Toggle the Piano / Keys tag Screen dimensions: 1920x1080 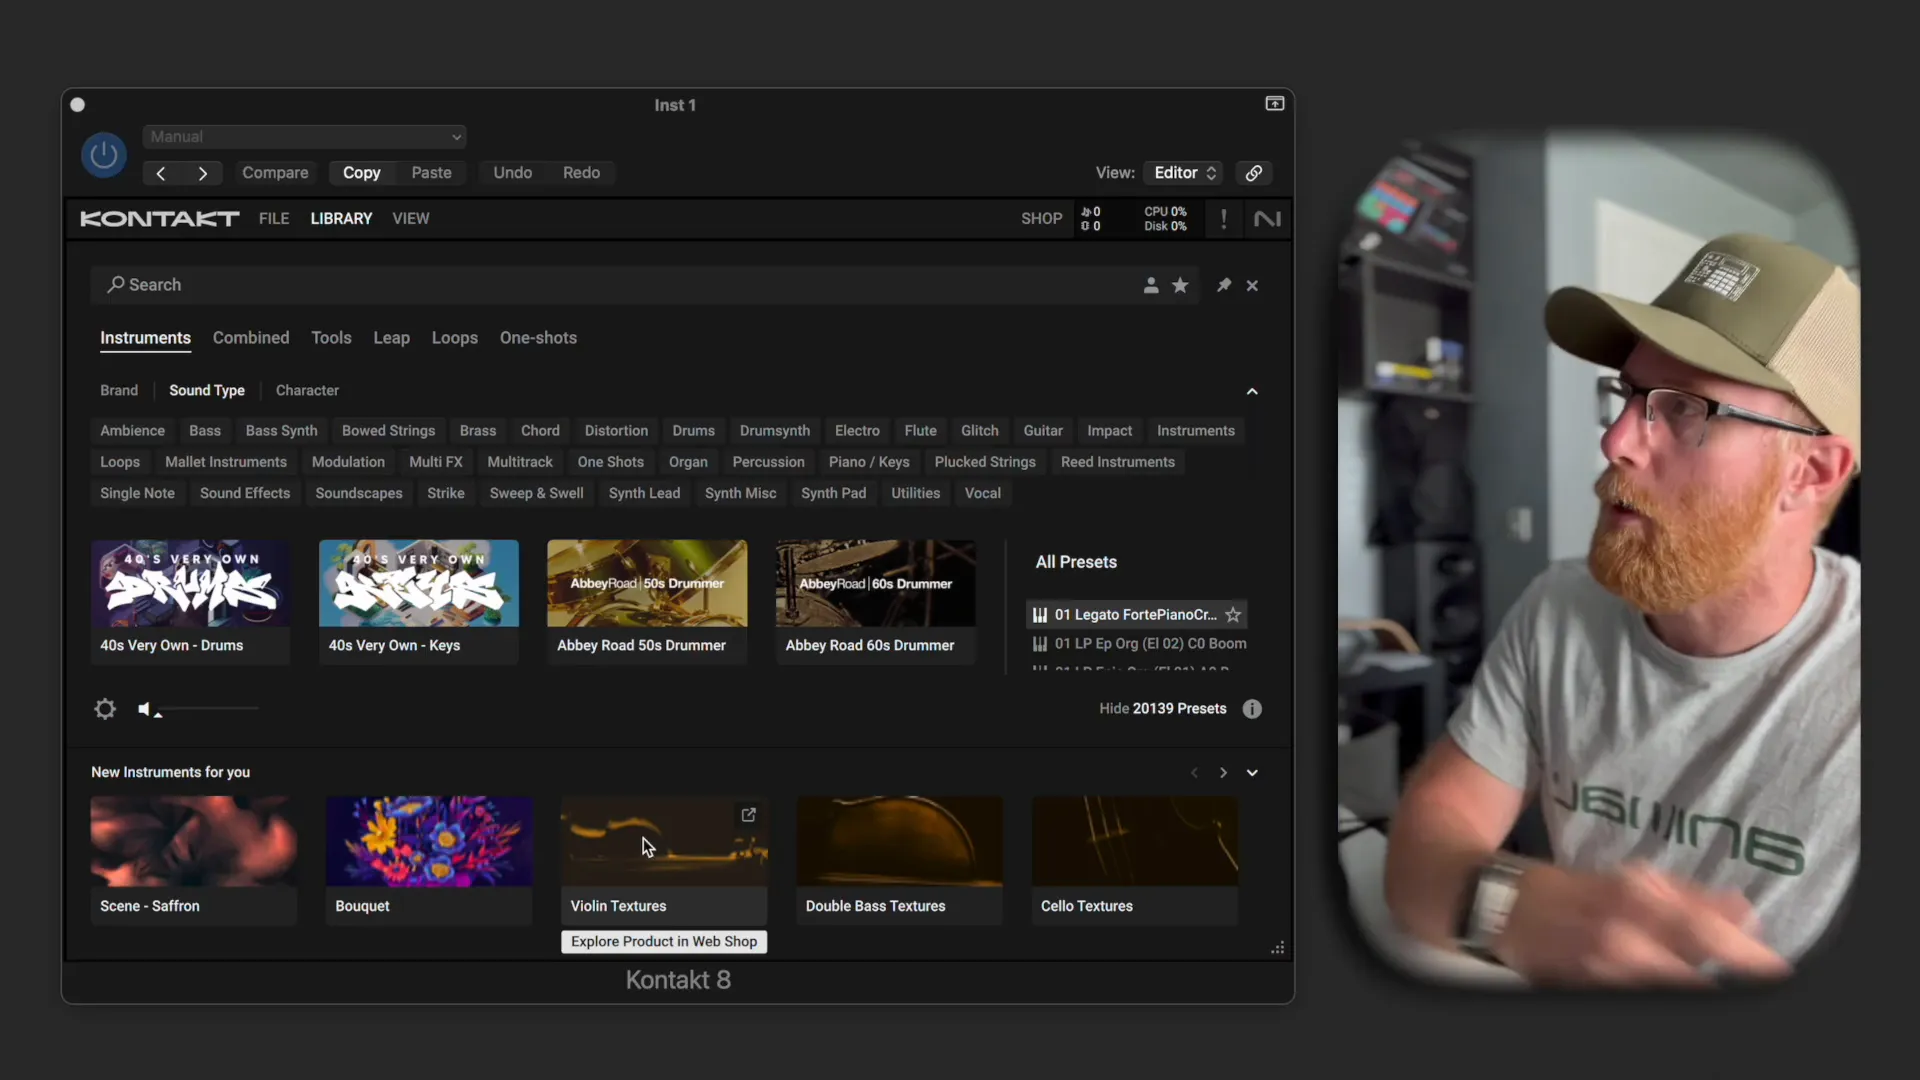(x=869, y=462)
